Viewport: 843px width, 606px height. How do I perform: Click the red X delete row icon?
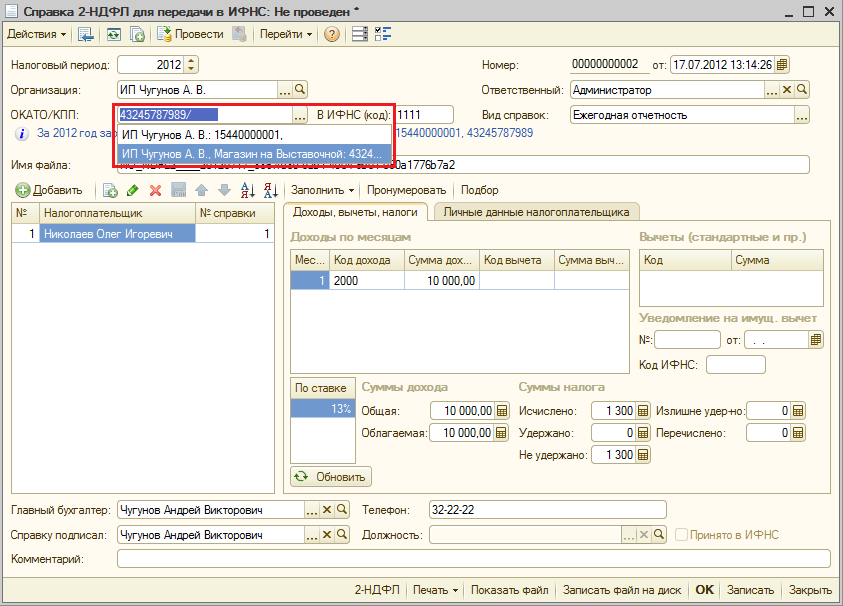pyautogui.click(x=155, y=190)
